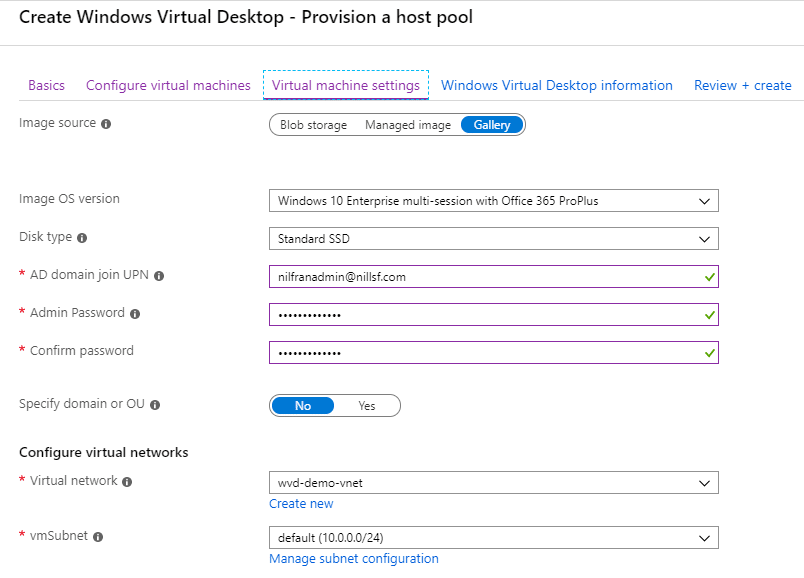Image resolution: width=804 pixels, height=578 pixels.
Task: Show info tooltip for AD domain join UPN
Action: coord(159,276)
